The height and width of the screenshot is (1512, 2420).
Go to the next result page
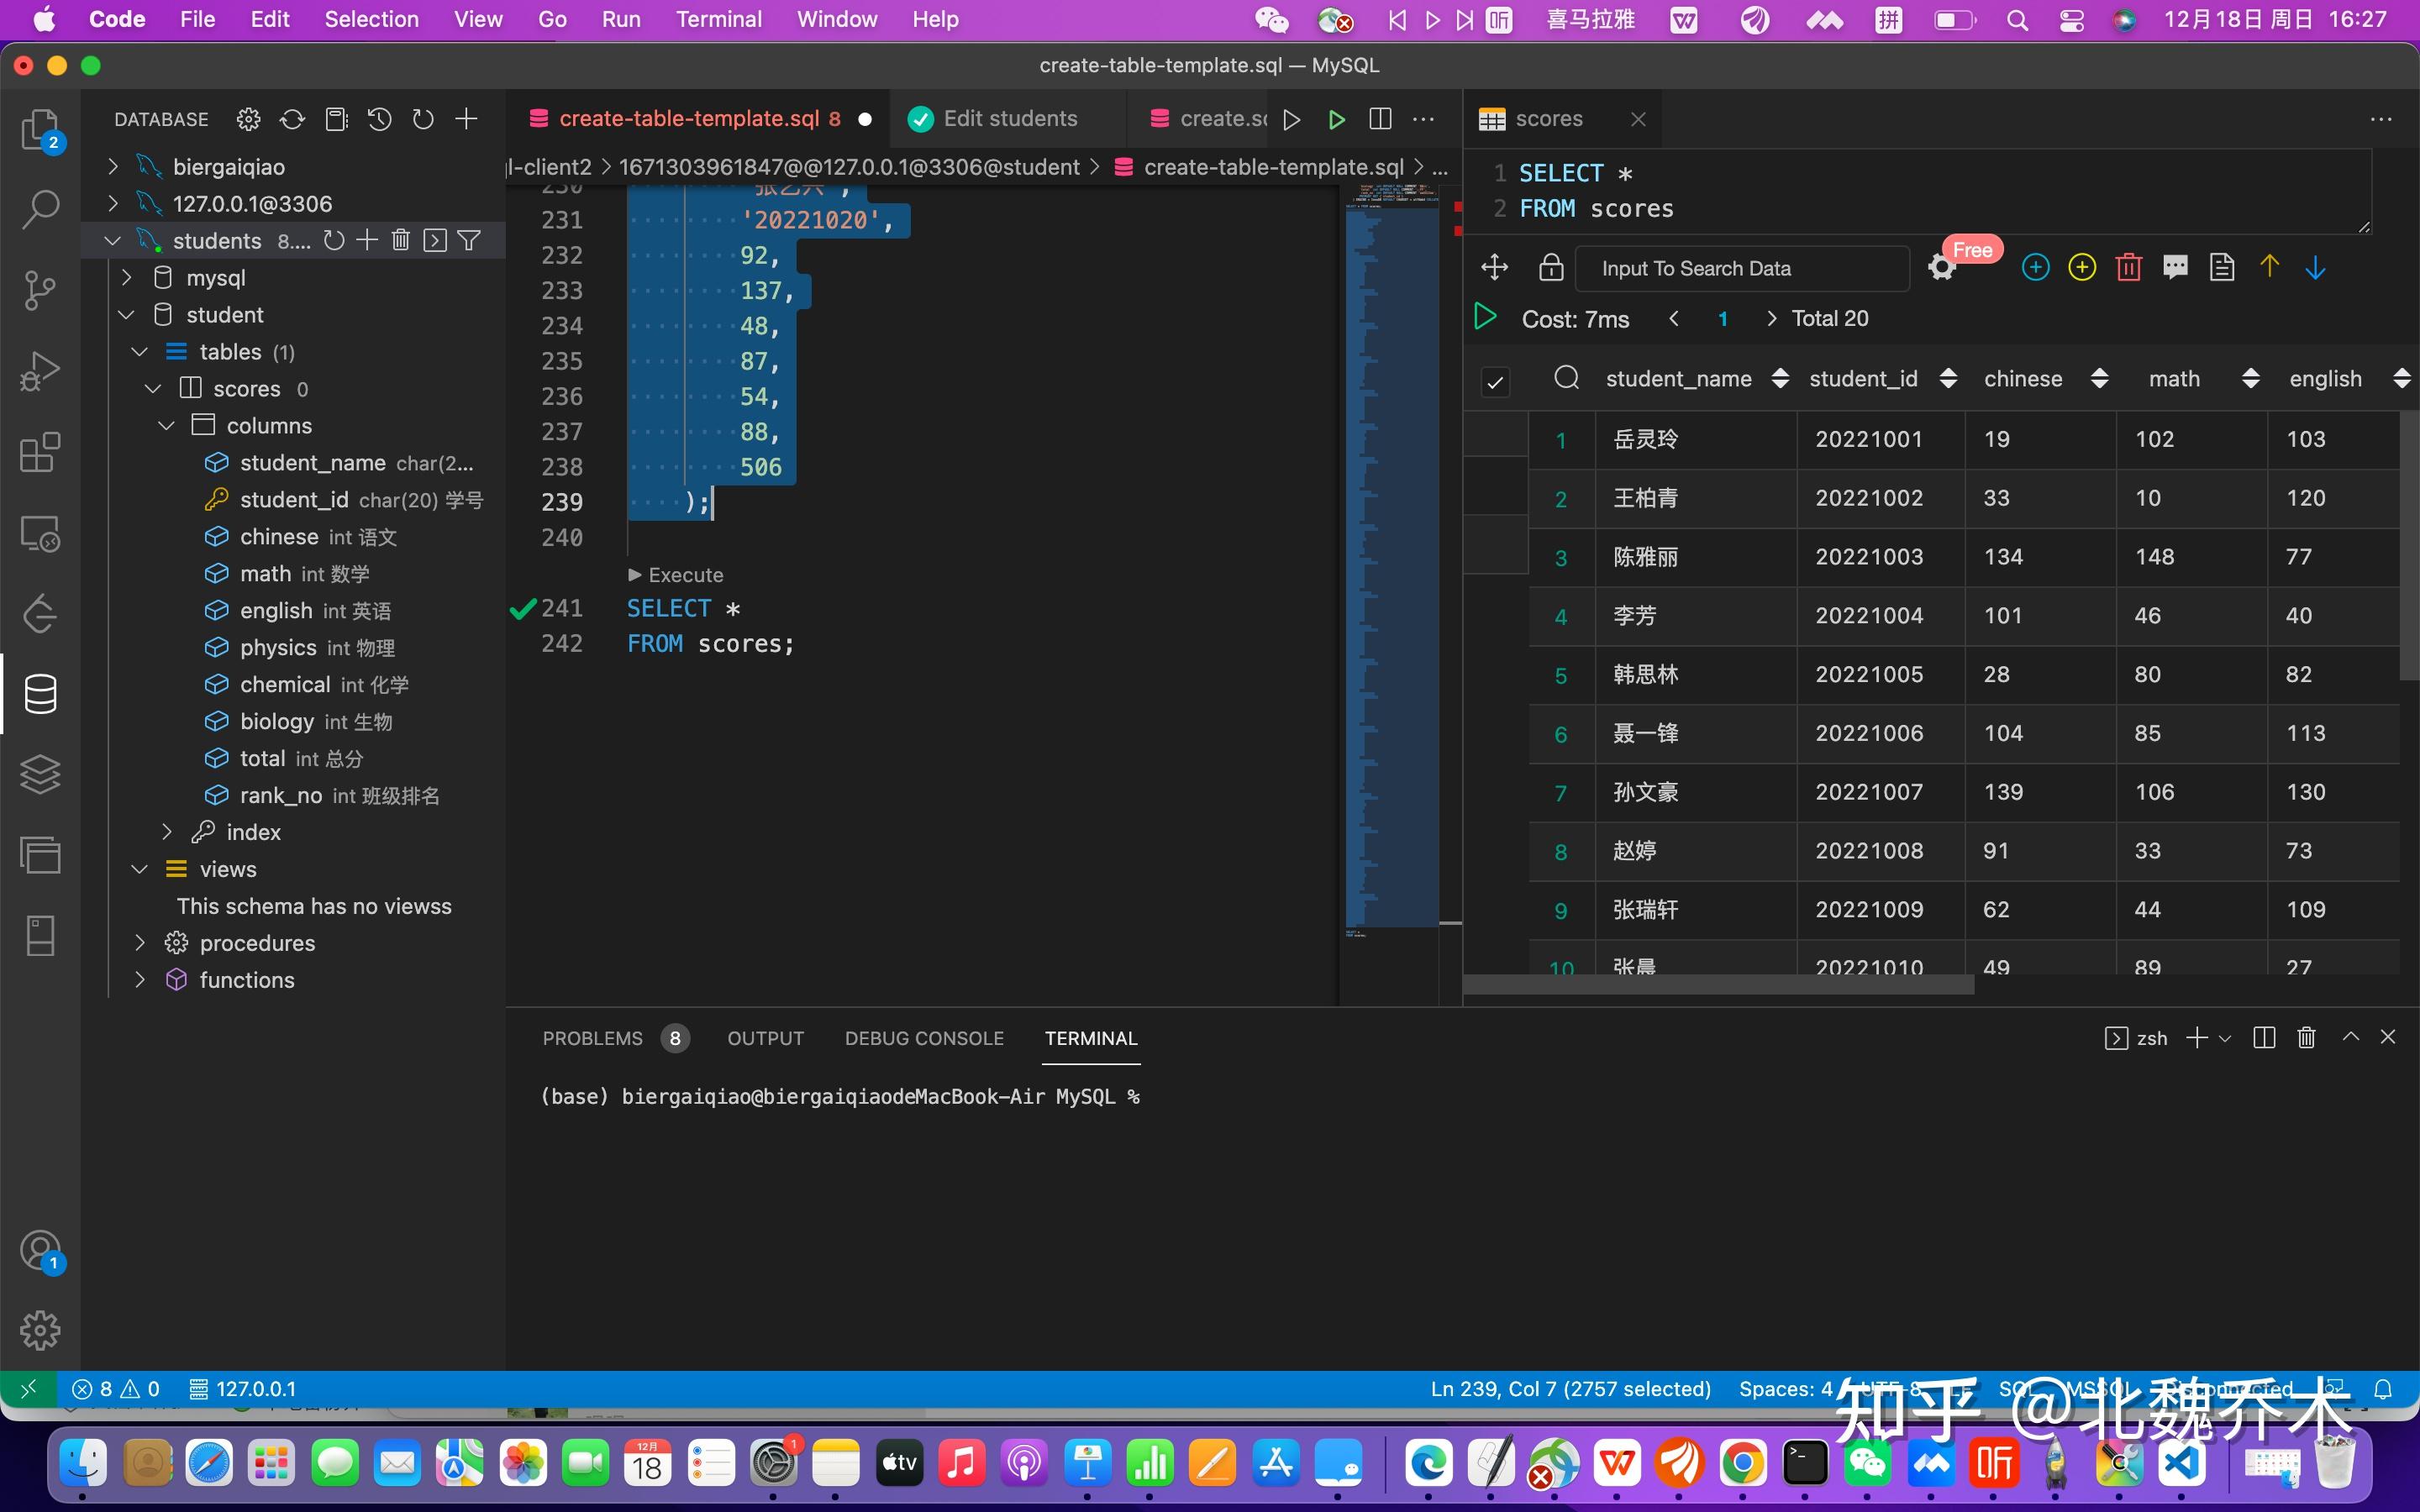(x=1771, y=318)
